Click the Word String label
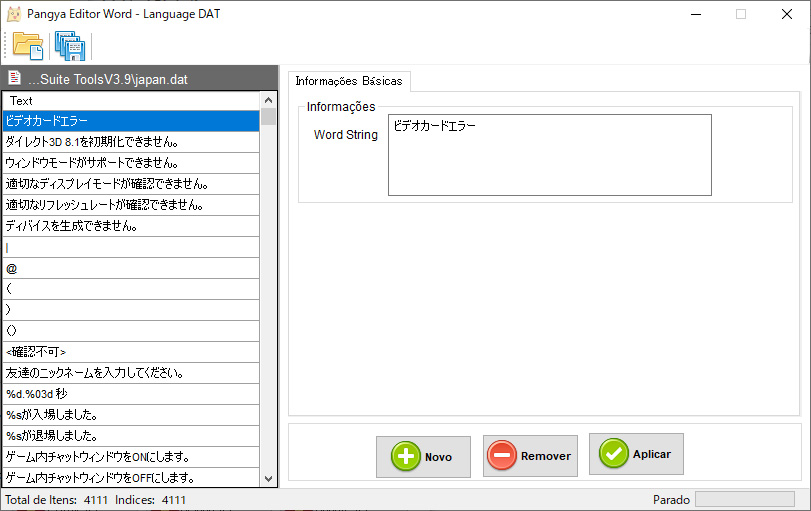The width and height of the screenshot is (811, 511). (x=346, y=135)
